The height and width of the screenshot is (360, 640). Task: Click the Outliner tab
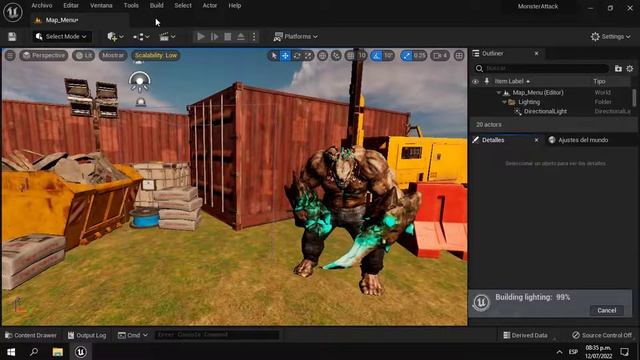(492, 53)
